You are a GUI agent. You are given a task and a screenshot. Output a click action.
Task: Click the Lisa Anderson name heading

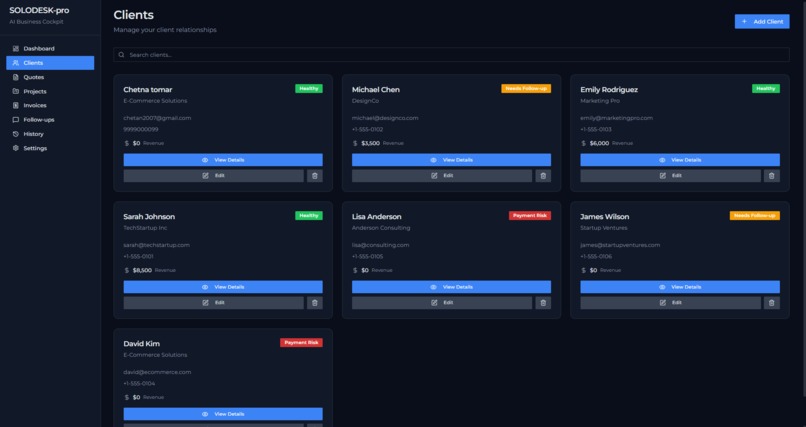click(x=377, y=216)
